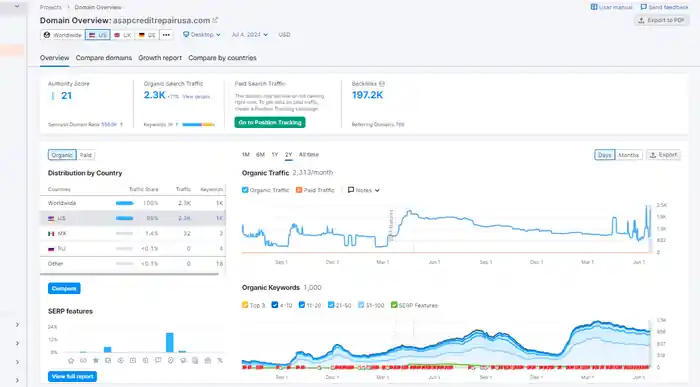Toggle the 11-20 keywords checkbox

302,305
